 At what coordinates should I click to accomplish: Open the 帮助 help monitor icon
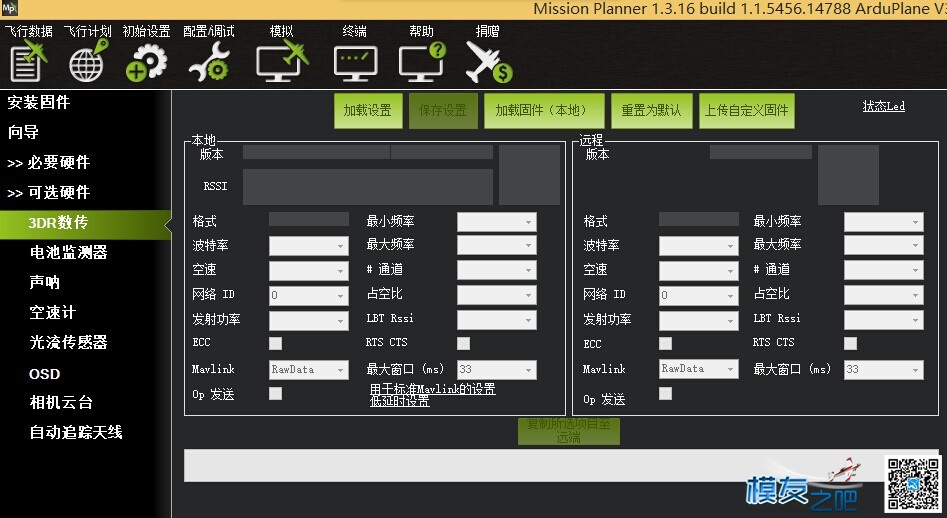422,62
